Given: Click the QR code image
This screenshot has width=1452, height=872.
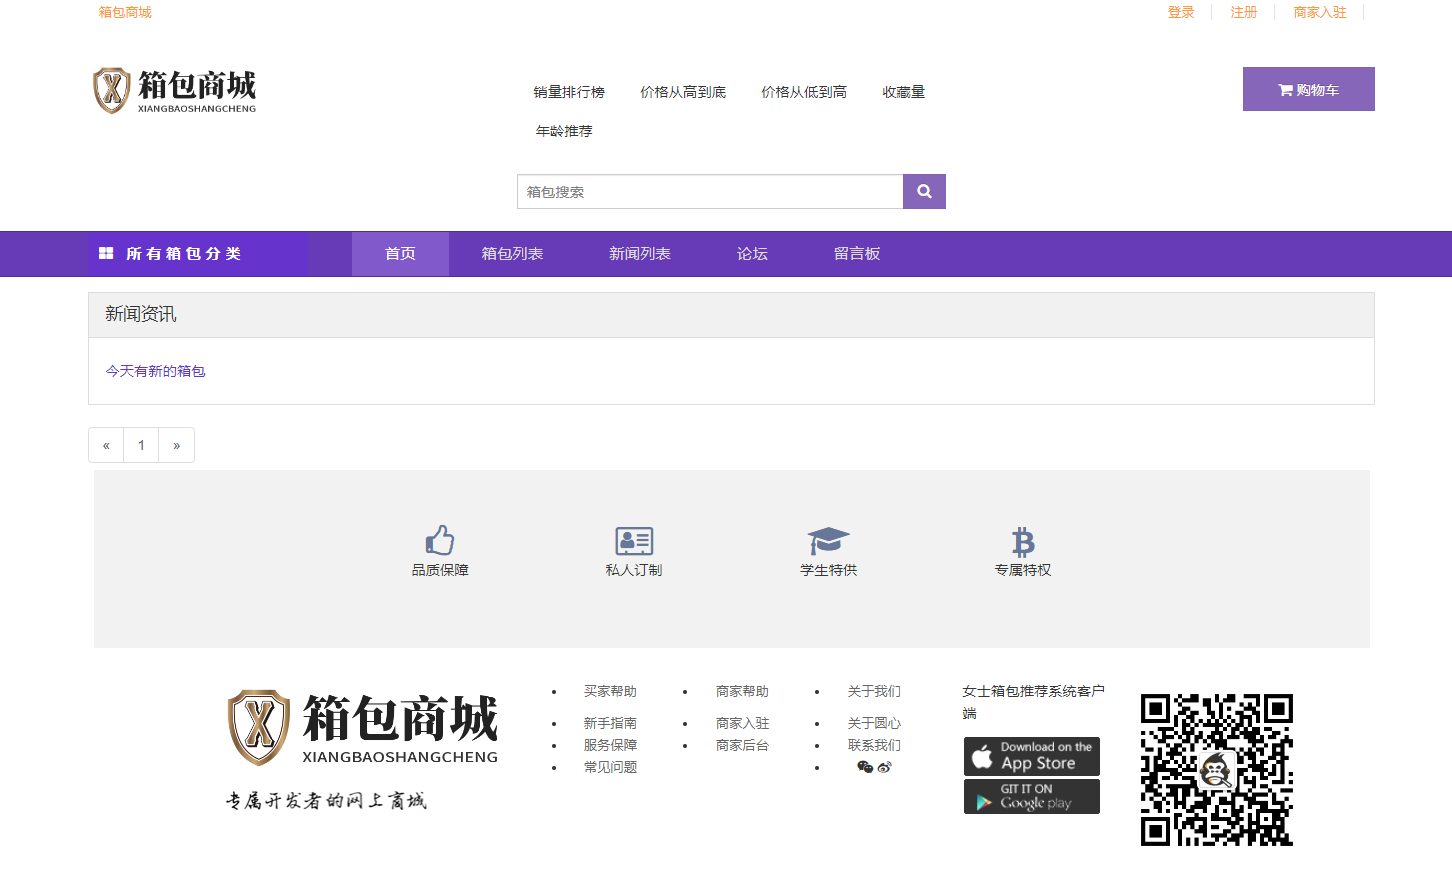Looking at the screenshot, I should click(x=1217, y=770).
